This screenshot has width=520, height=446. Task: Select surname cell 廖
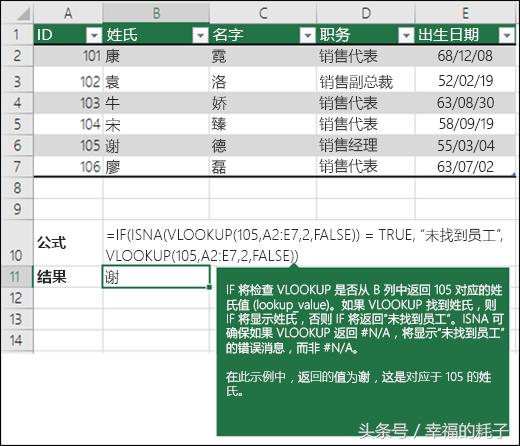pyautogui.click(x=156, y=166)
